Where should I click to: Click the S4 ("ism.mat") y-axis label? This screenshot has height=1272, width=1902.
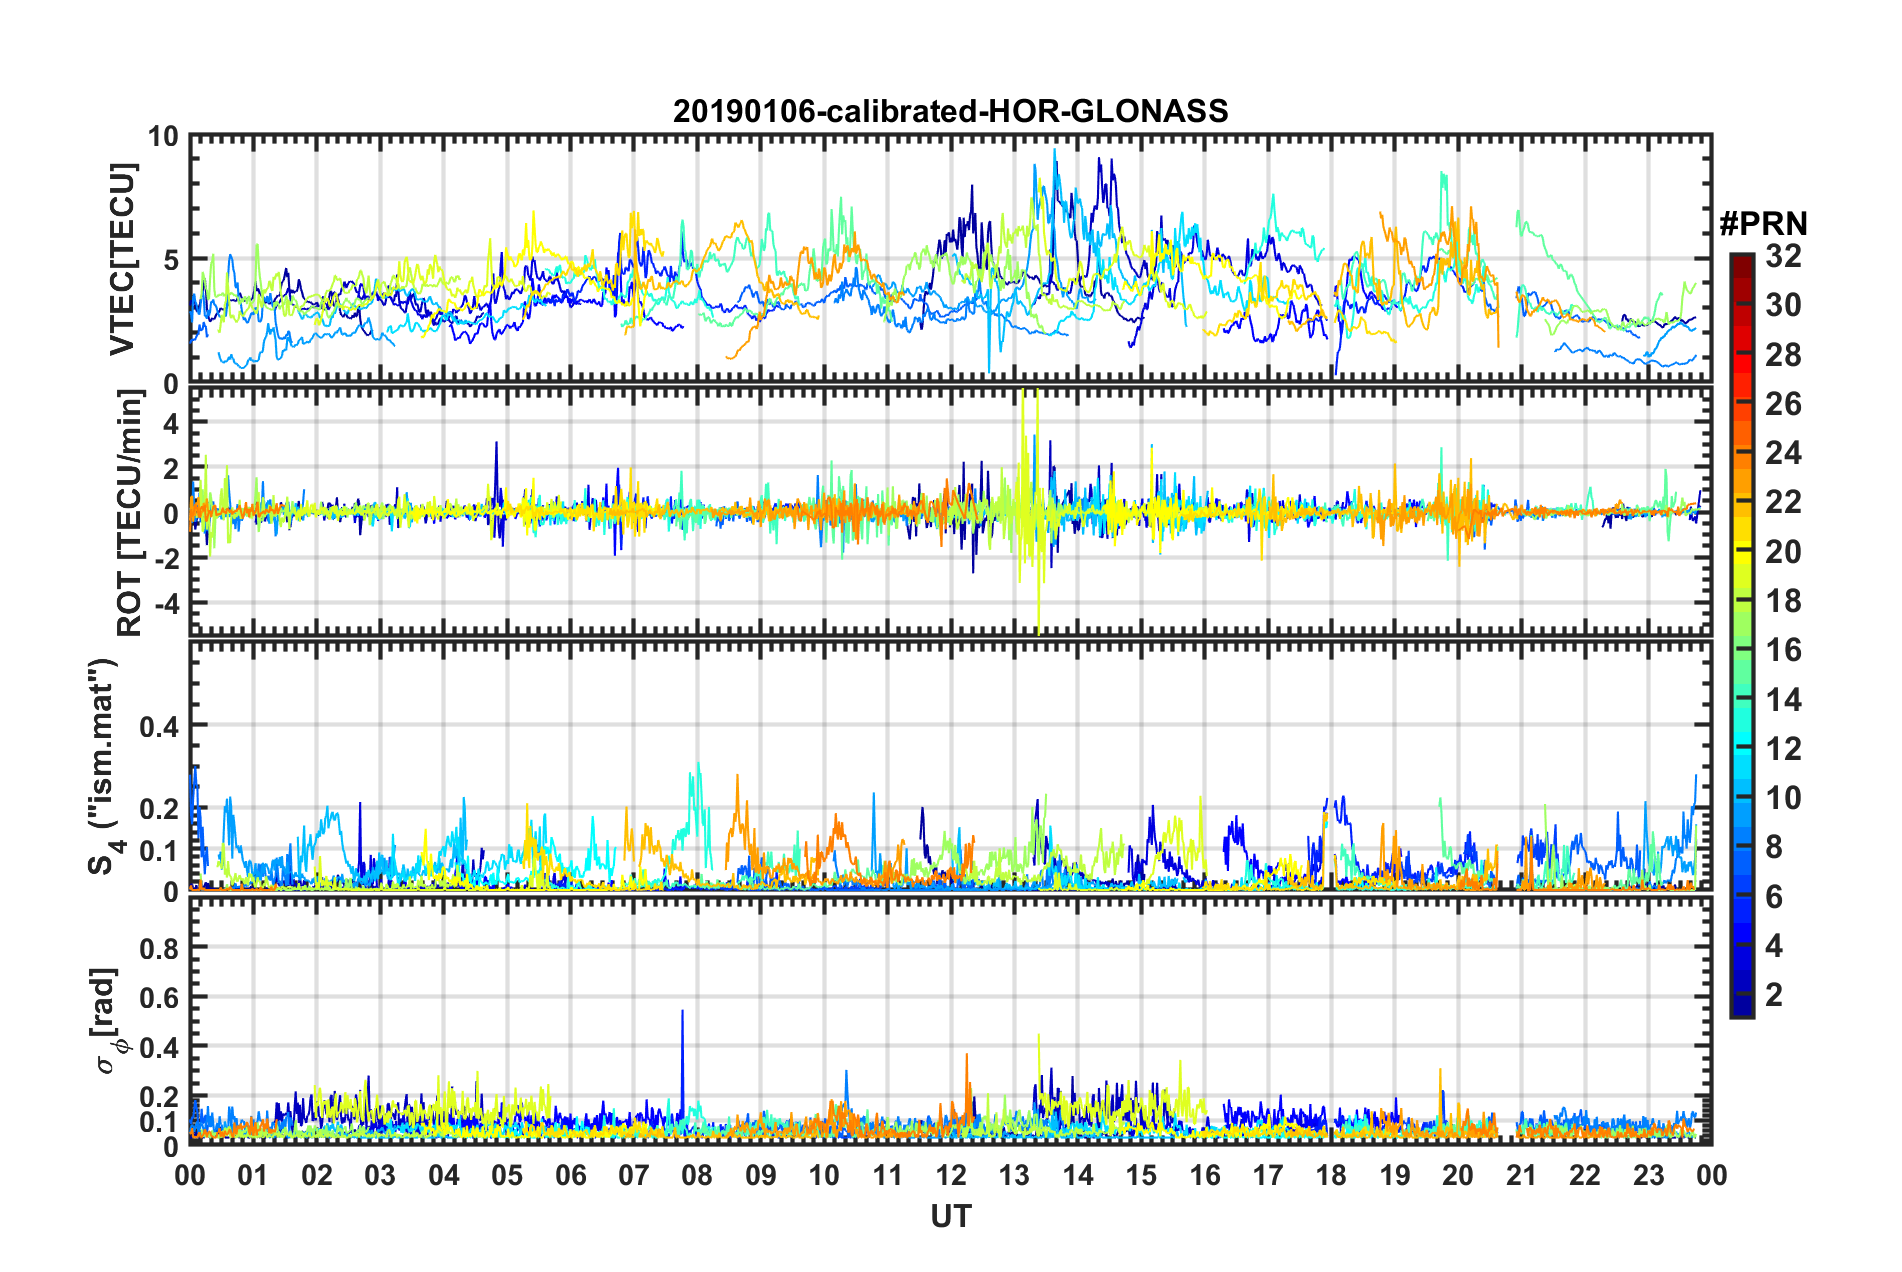pos(104,766)
